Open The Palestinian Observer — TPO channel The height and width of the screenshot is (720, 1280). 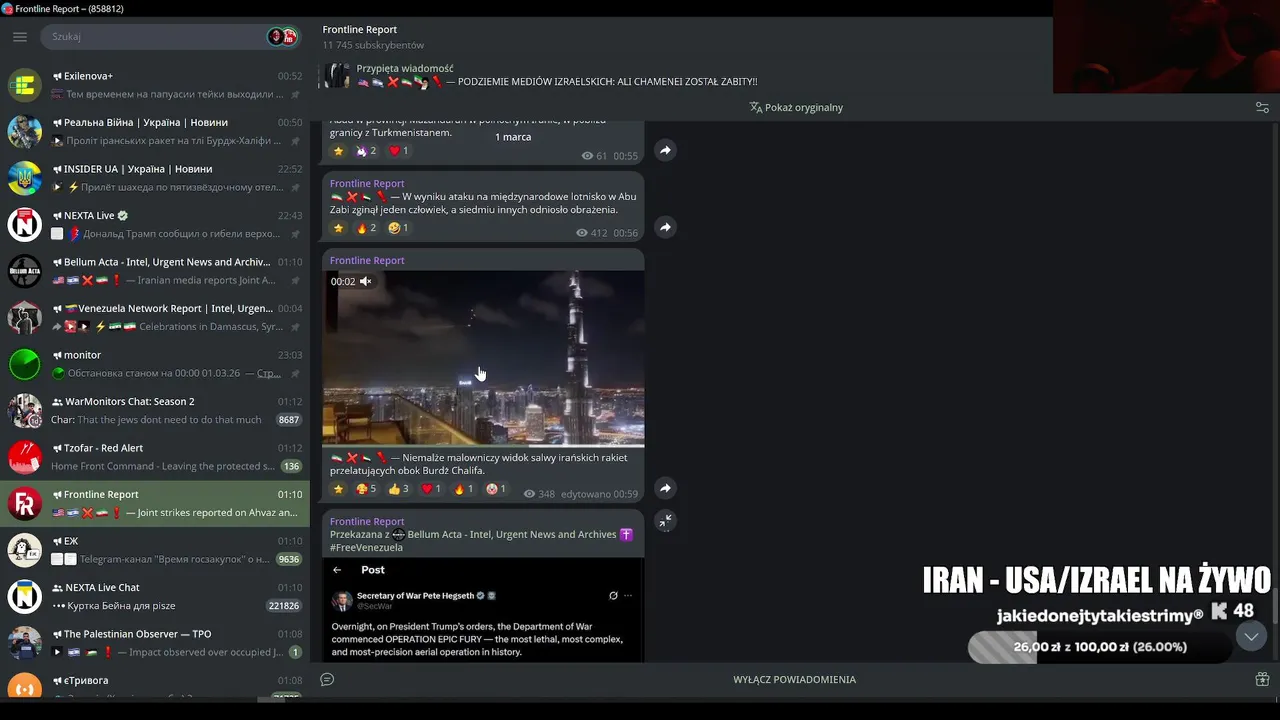[x=155, y=643]
